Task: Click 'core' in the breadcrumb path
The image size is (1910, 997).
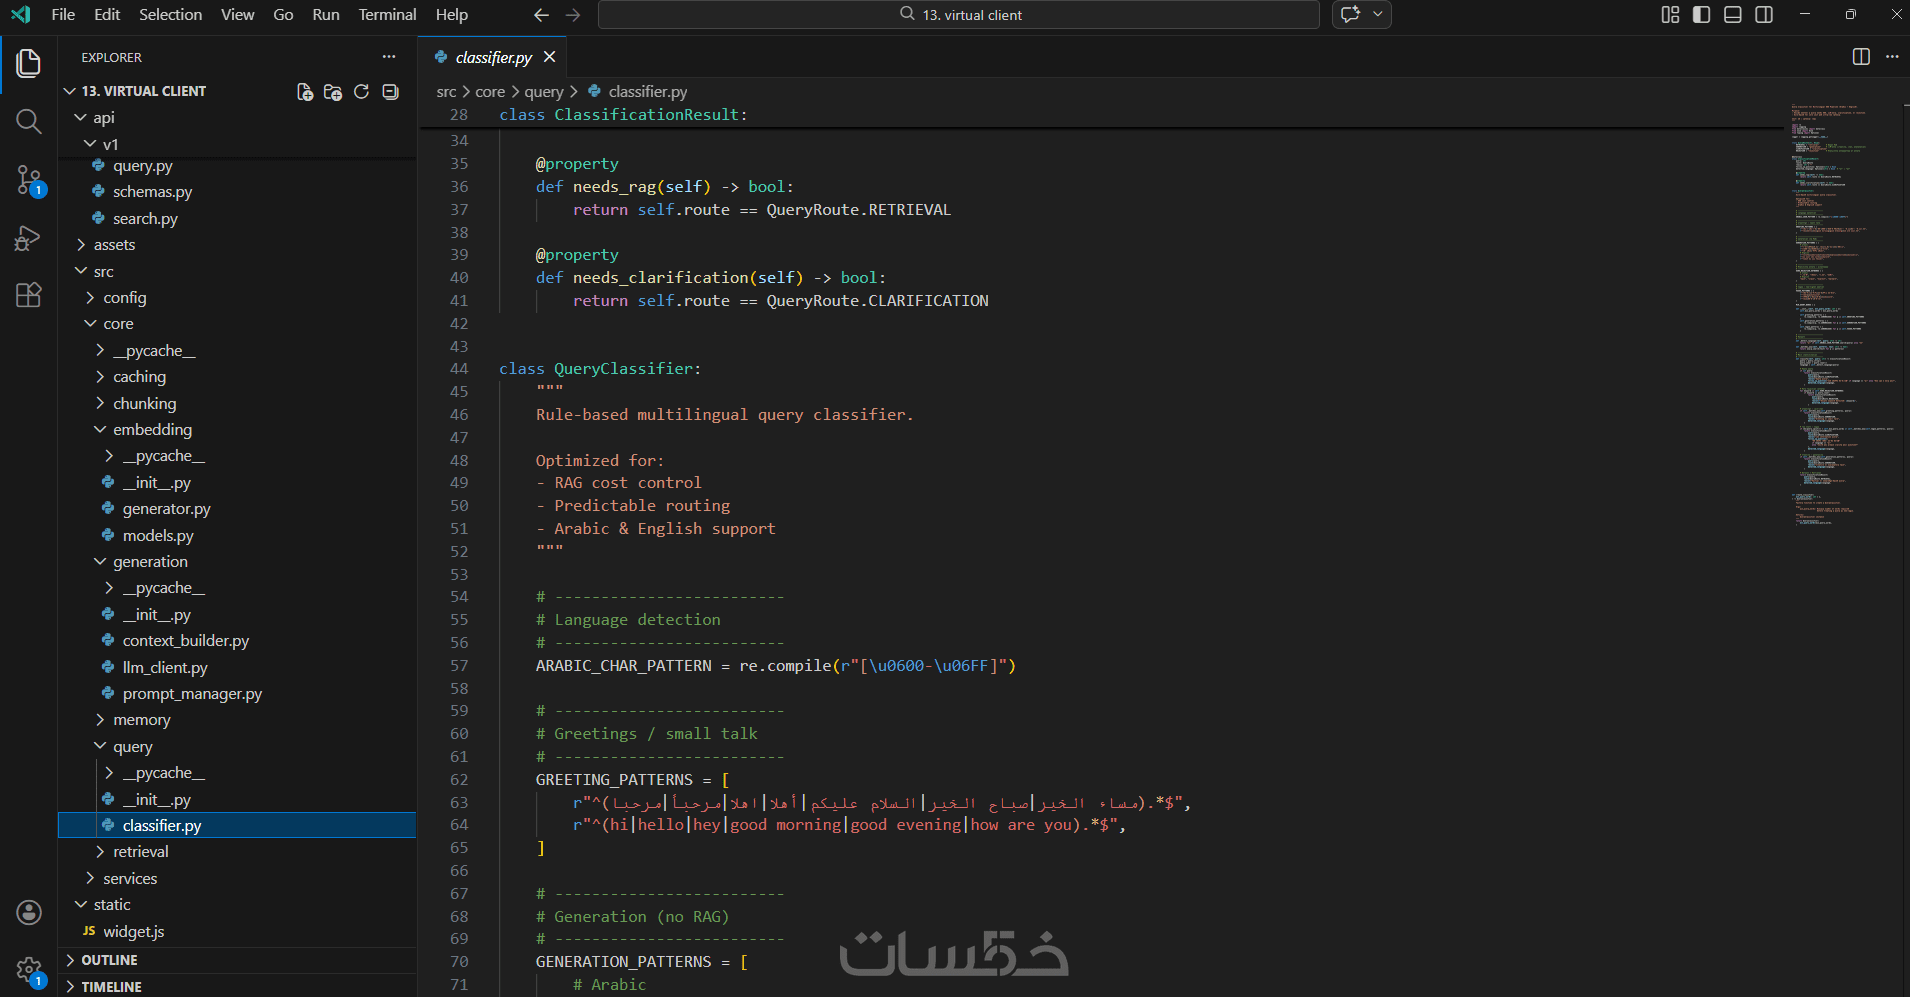Action: (x=490, y=92)
